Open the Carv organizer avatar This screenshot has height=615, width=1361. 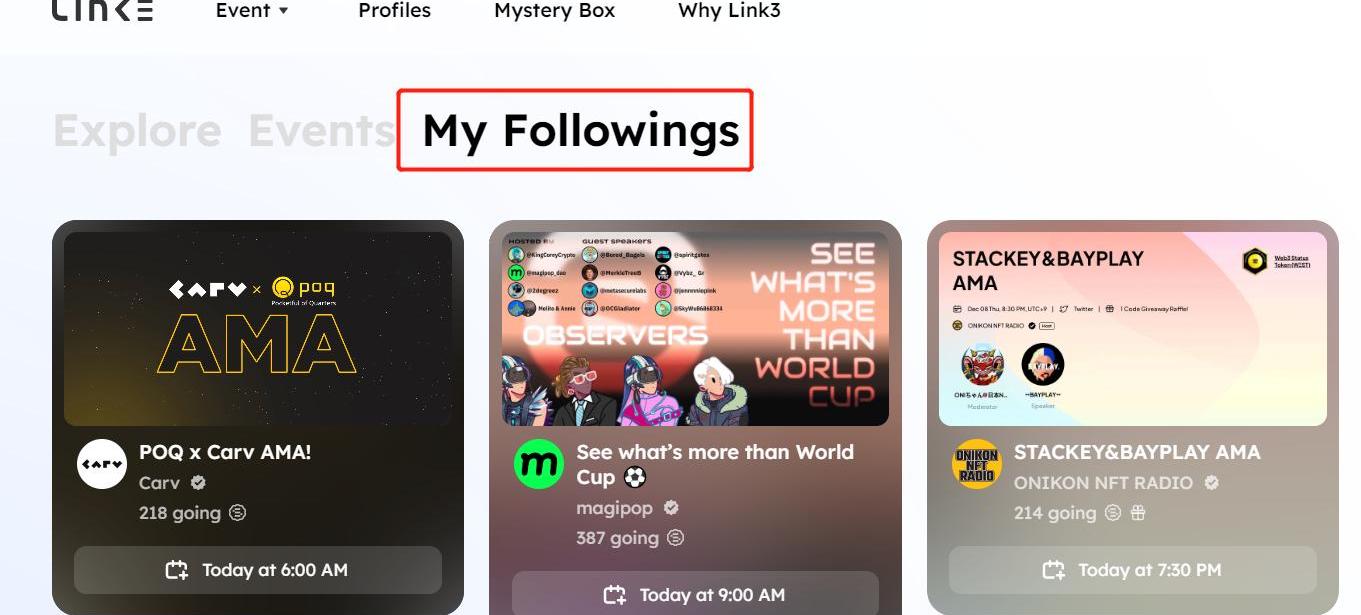(x=102, y=464)
